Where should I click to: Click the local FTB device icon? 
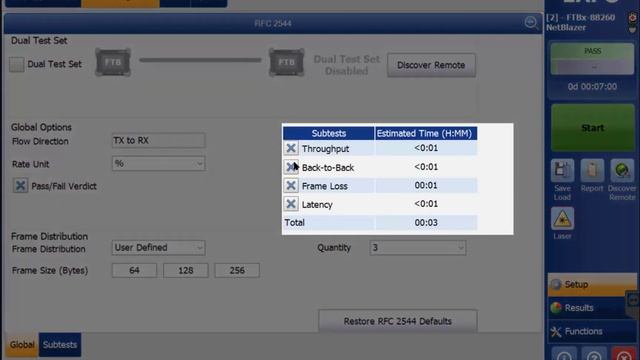click(x=113, y=62)
